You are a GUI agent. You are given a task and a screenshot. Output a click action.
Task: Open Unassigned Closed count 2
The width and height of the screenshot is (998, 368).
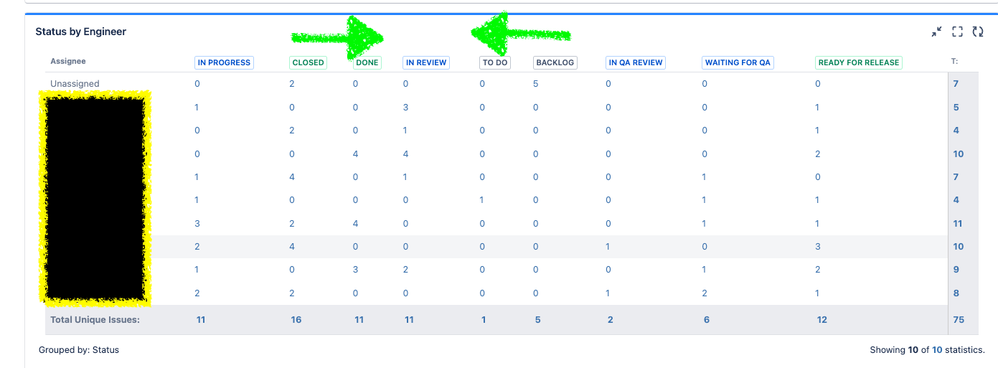292,83
